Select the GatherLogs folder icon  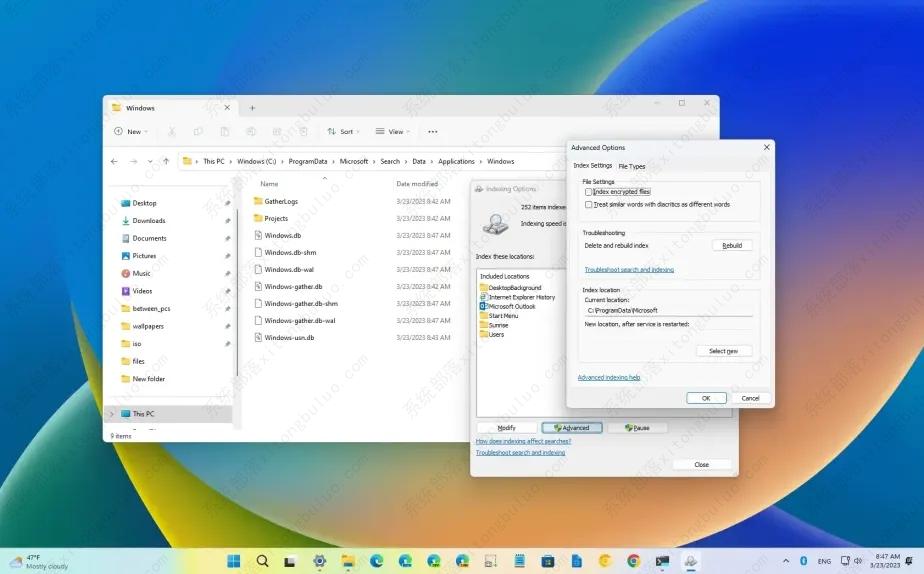[x=258, y=201]
